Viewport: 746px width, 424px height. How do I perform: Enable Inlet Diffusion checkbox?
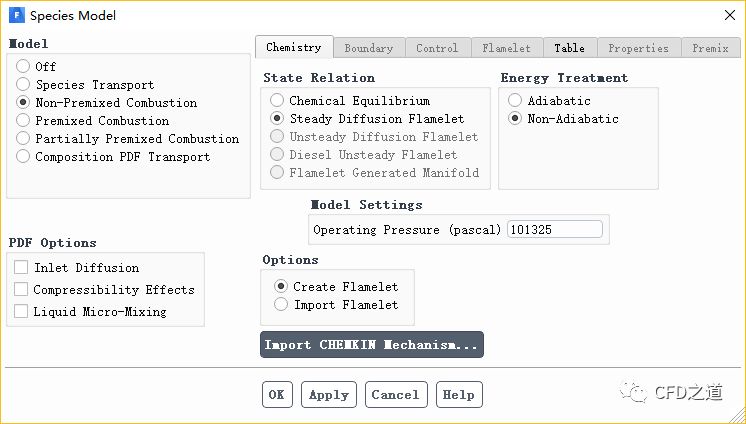(x=21, y=268)
